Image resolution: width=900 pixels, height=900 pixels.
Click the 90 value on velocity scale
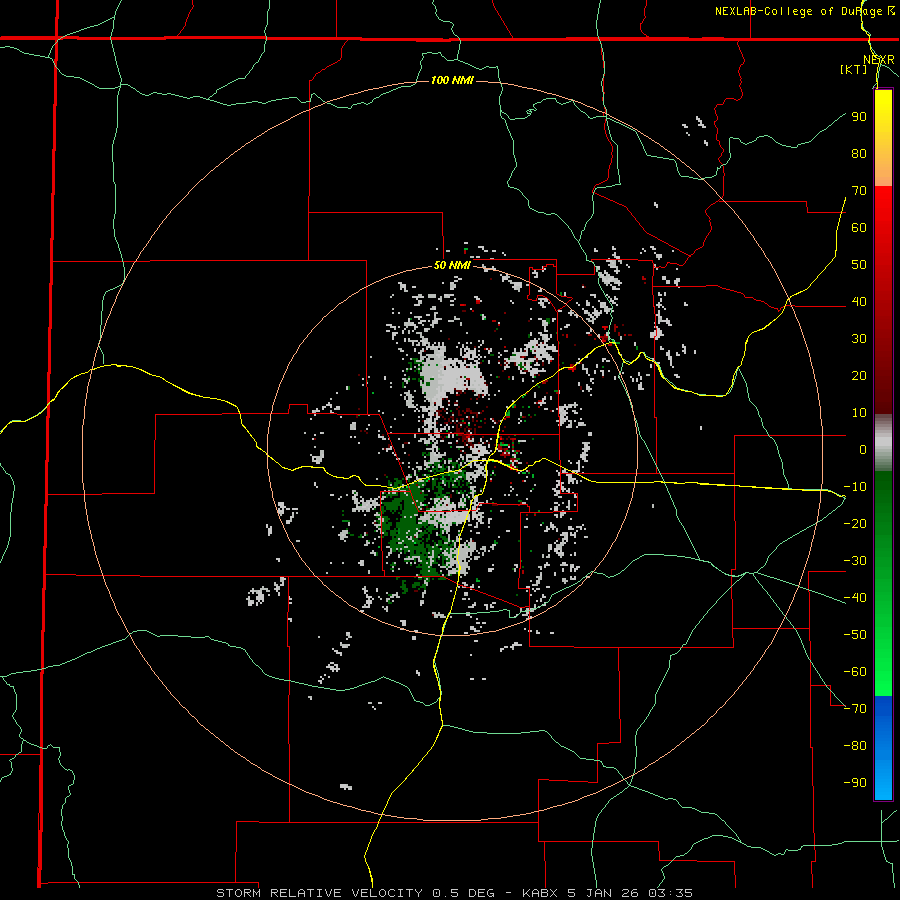click(x=859, y=117)
